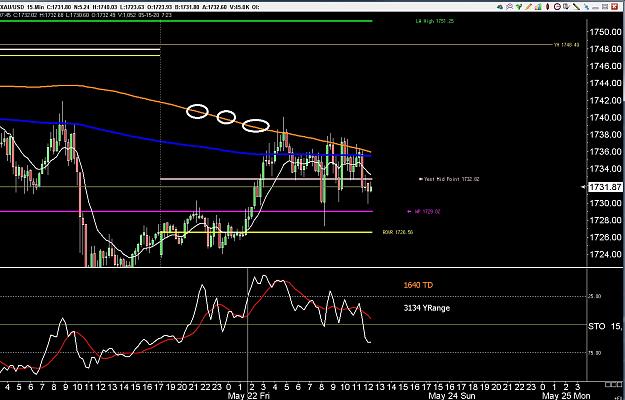Close the chart with red X

click(614, 6)
